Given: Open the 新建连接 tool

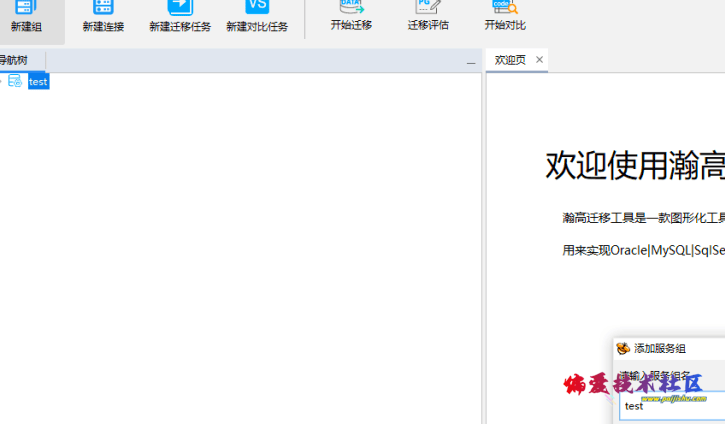Looking at the screenshot, I should point(103,7).
